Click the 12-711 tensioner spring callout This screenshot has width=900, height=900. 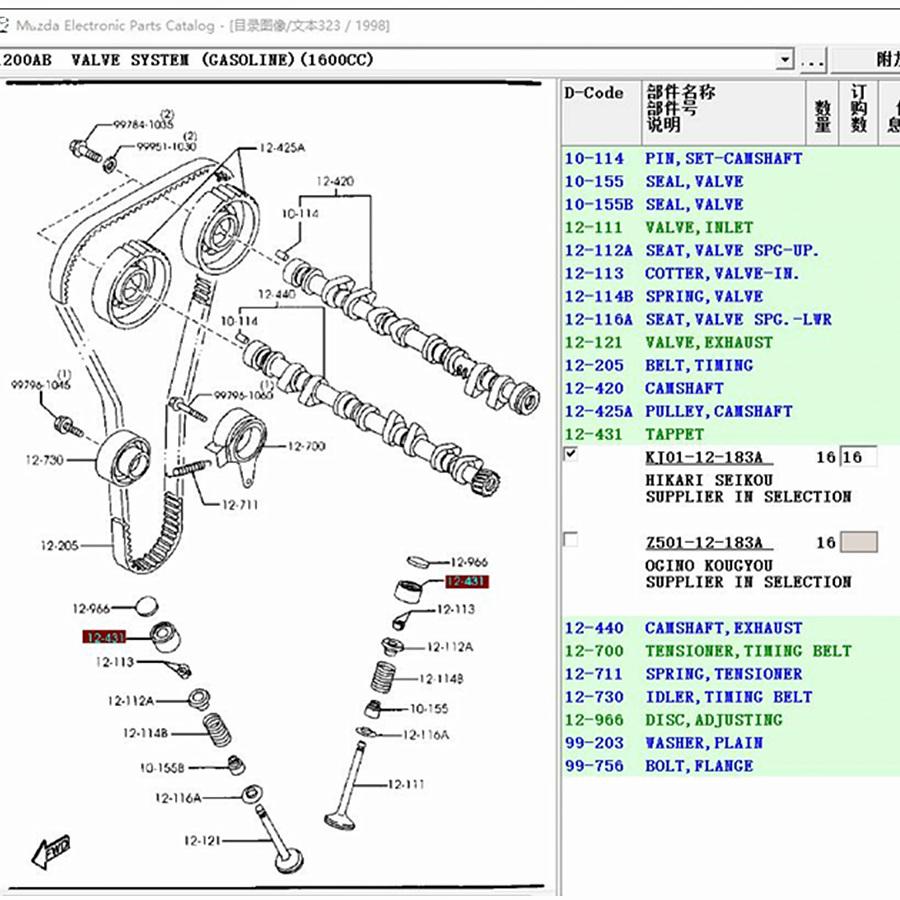tap(239, 505)
